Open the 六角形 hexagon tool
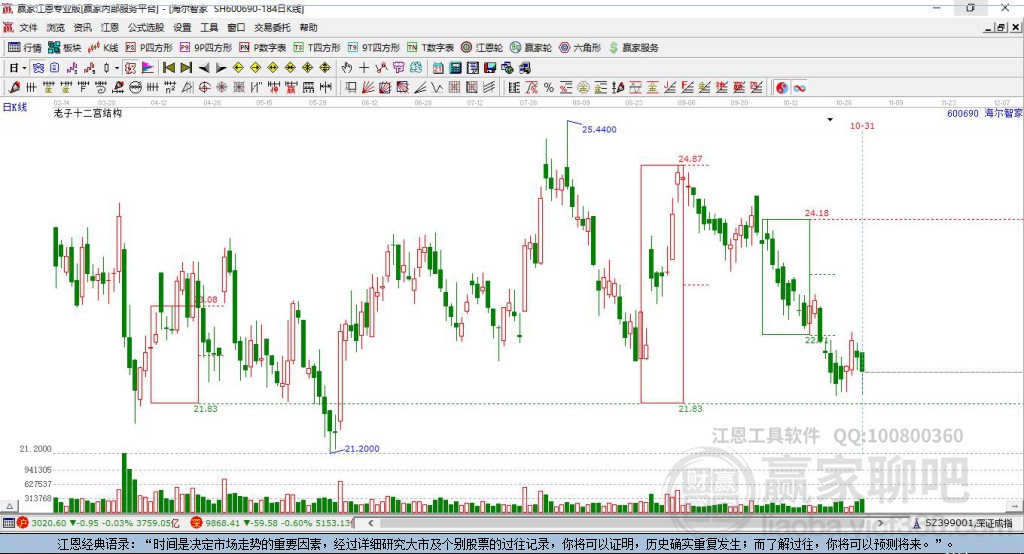 [580, 48]
